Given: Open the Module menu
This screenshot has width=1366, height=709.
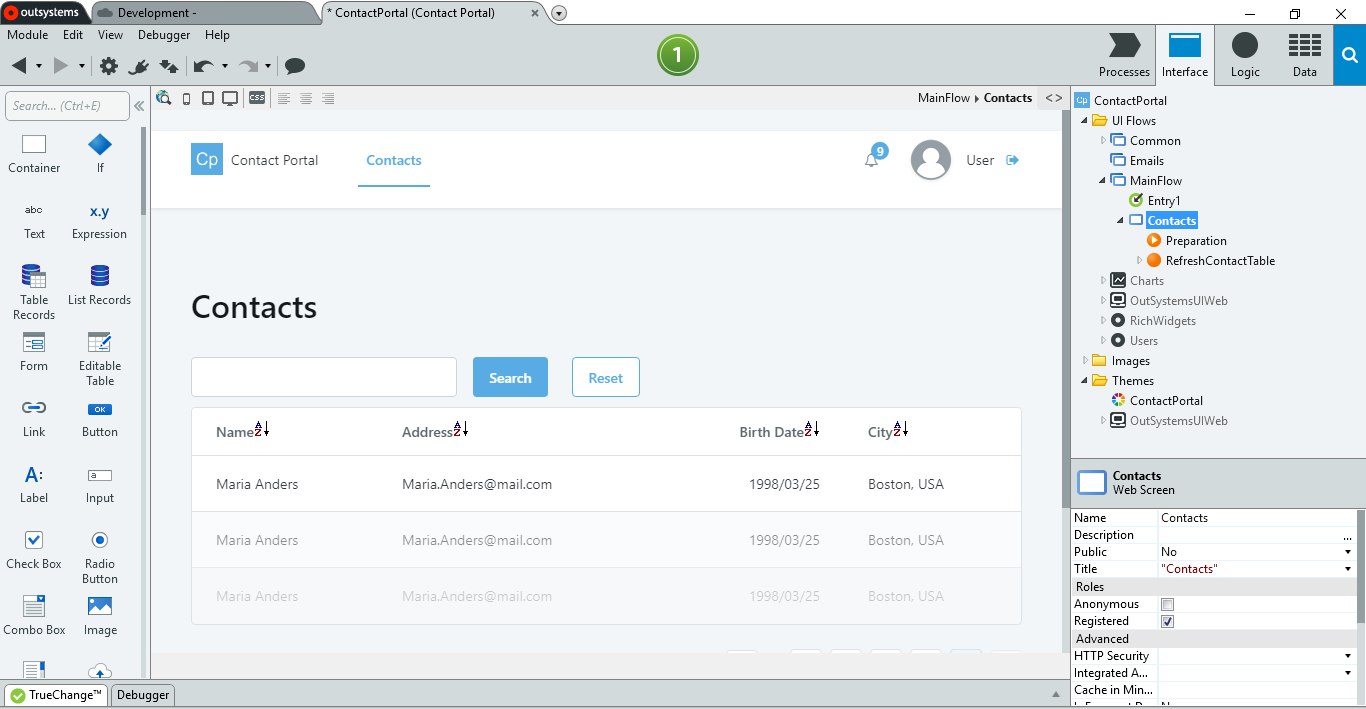Looking at the screenshot, I should tap(28, 35).
